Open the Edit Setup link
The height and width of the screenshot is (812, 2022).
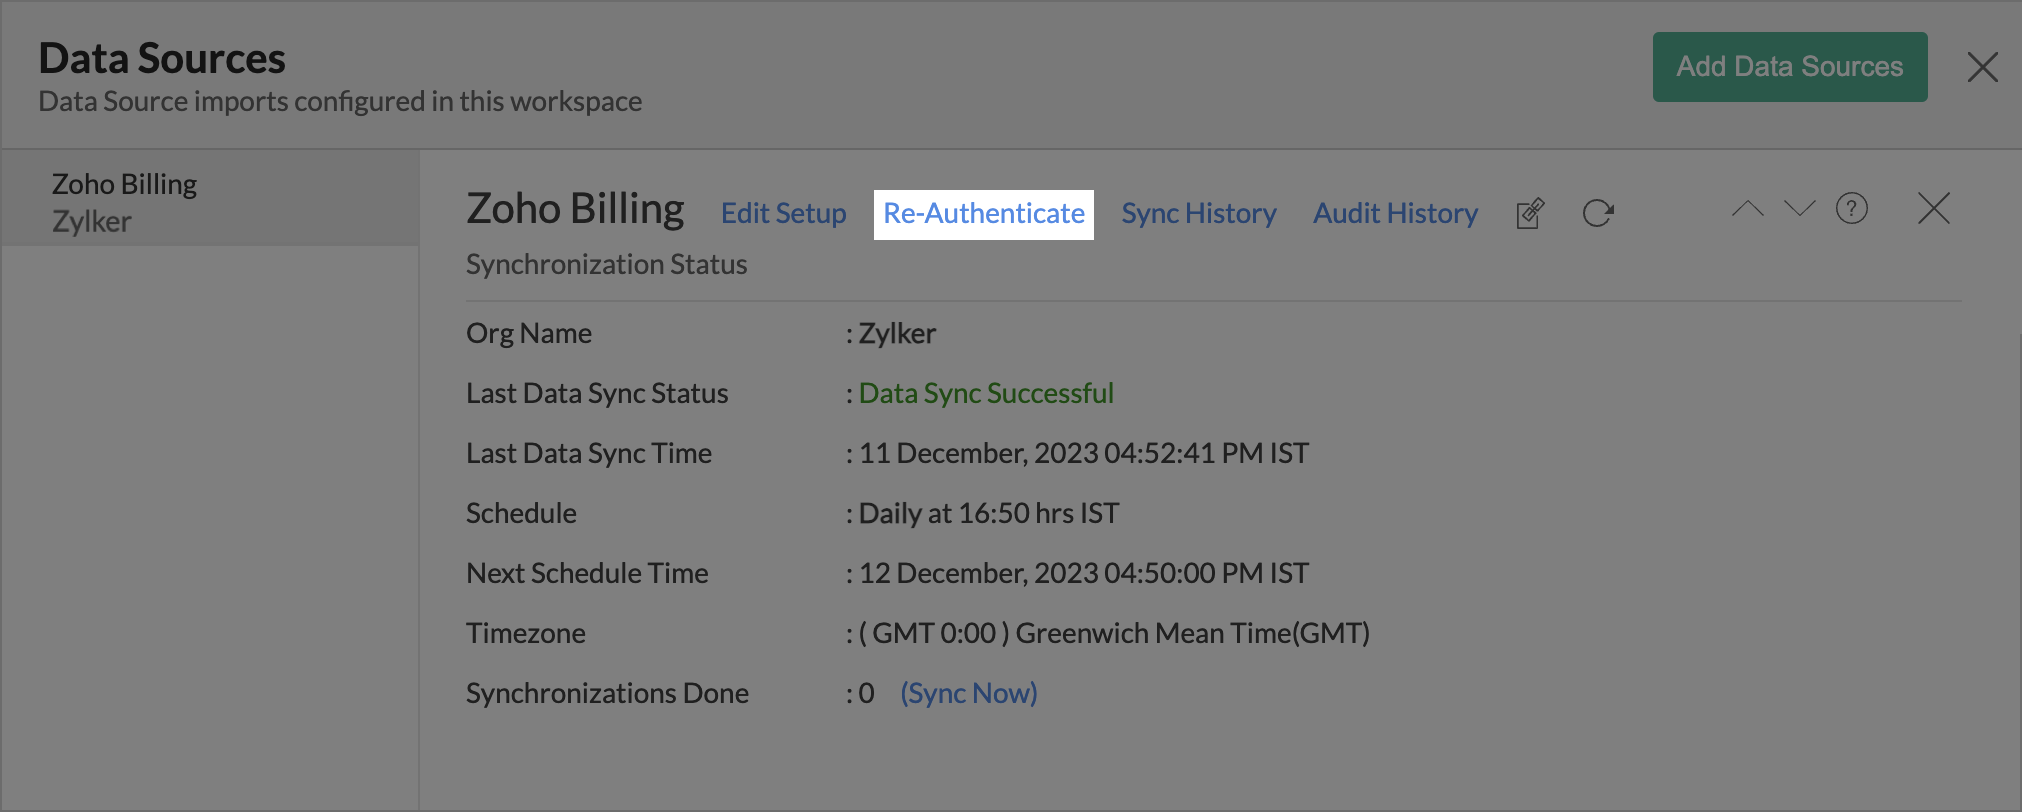click(x=783, y=214)
